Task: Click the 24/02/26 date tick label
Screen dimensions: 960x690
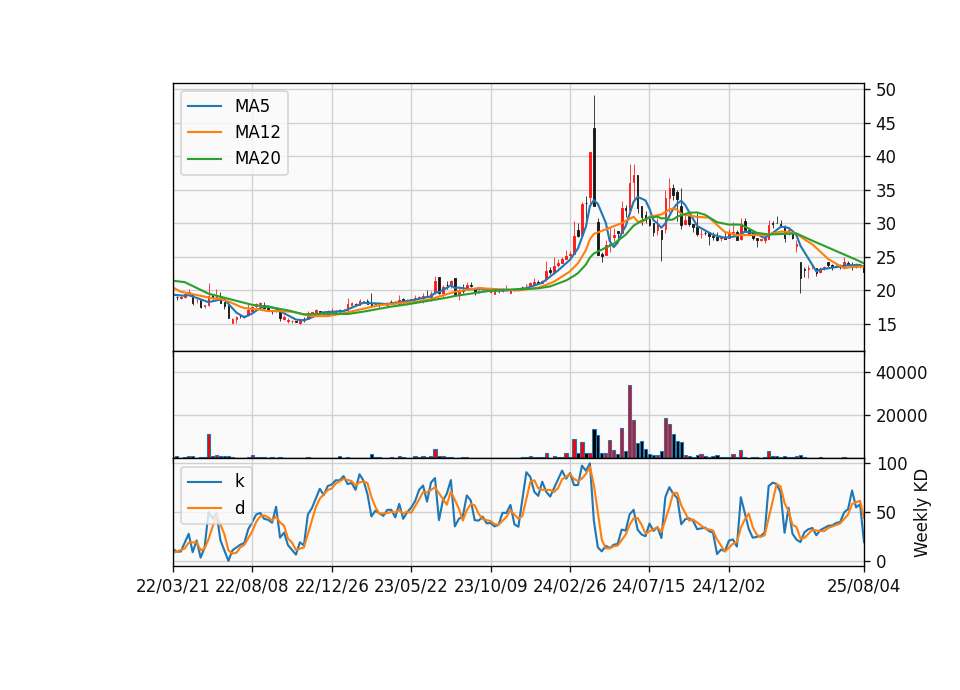Action: [569, 586]
